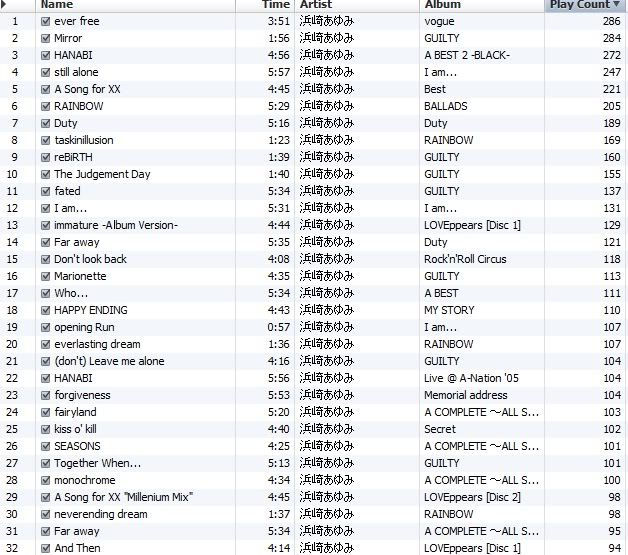The image size is (628, 555).
Task: Disable the "still alone" track checkbox
Action: (46, 72)
